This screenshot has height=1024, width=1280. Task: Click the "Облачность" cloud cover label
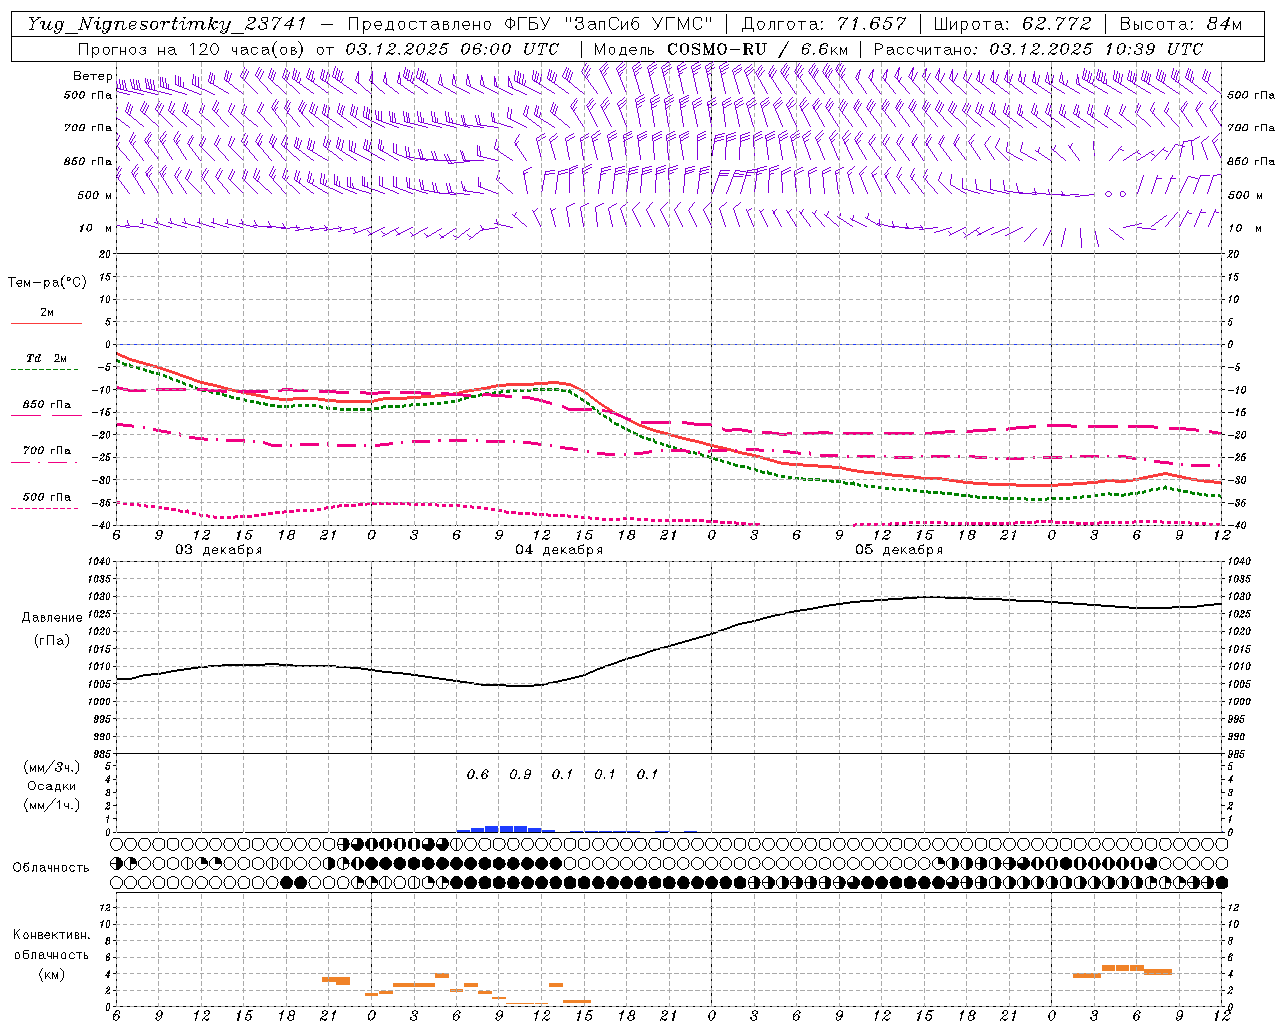coord(51,868)
